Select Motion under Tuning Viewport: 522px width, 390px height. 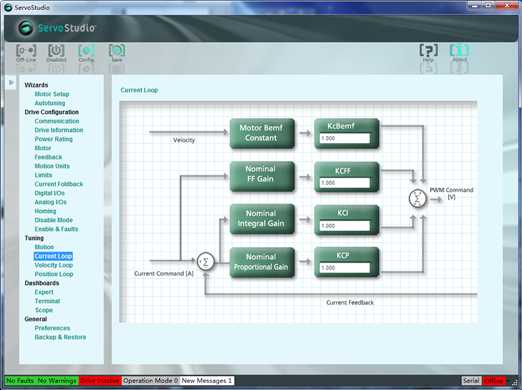pos(44,247)
